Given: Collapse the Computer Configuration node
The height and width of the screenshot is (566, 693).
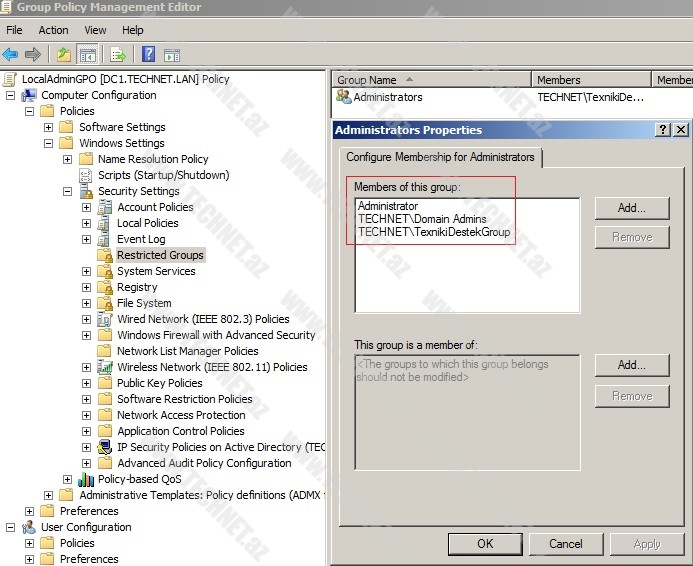Looking at the screenshot, I should [x=10, y=95].
